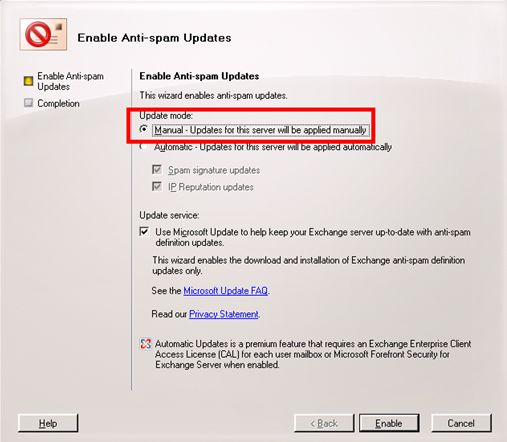The width and height of the screenshot is (507, 442).
Task: Select Enable Anti-spam Updates step label
Action: click(70, 81)
